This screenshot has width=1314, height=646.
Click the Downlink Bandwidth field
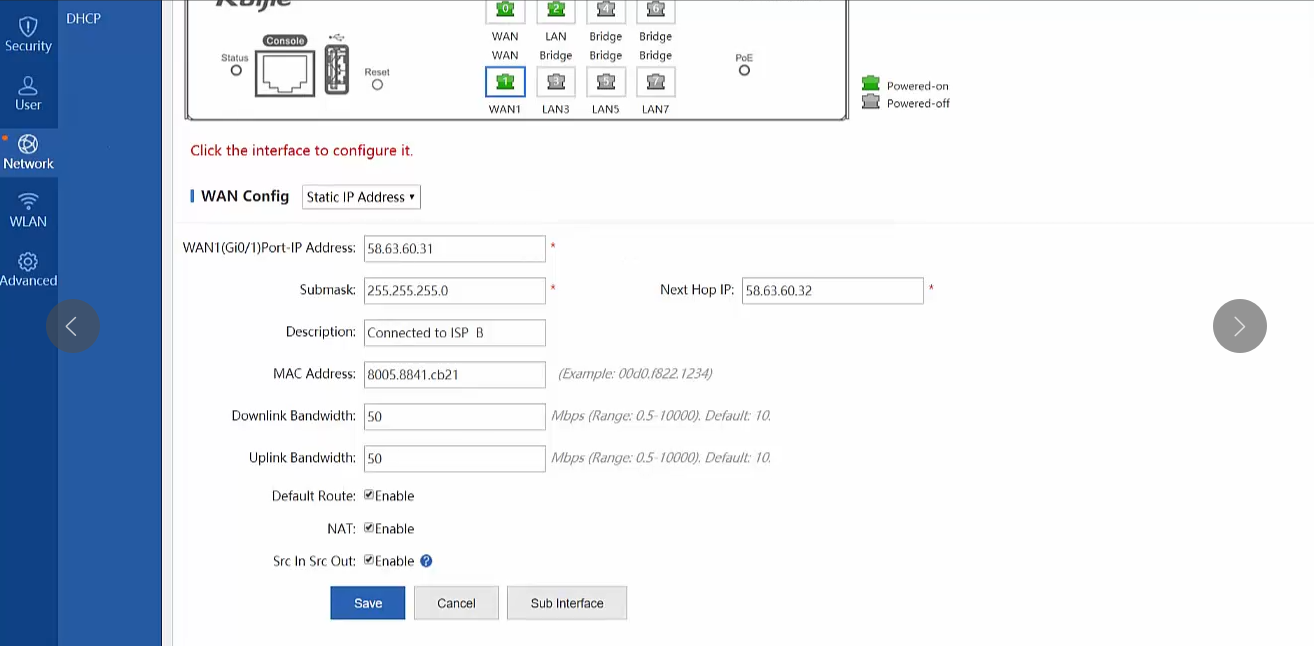click(455, 416)
